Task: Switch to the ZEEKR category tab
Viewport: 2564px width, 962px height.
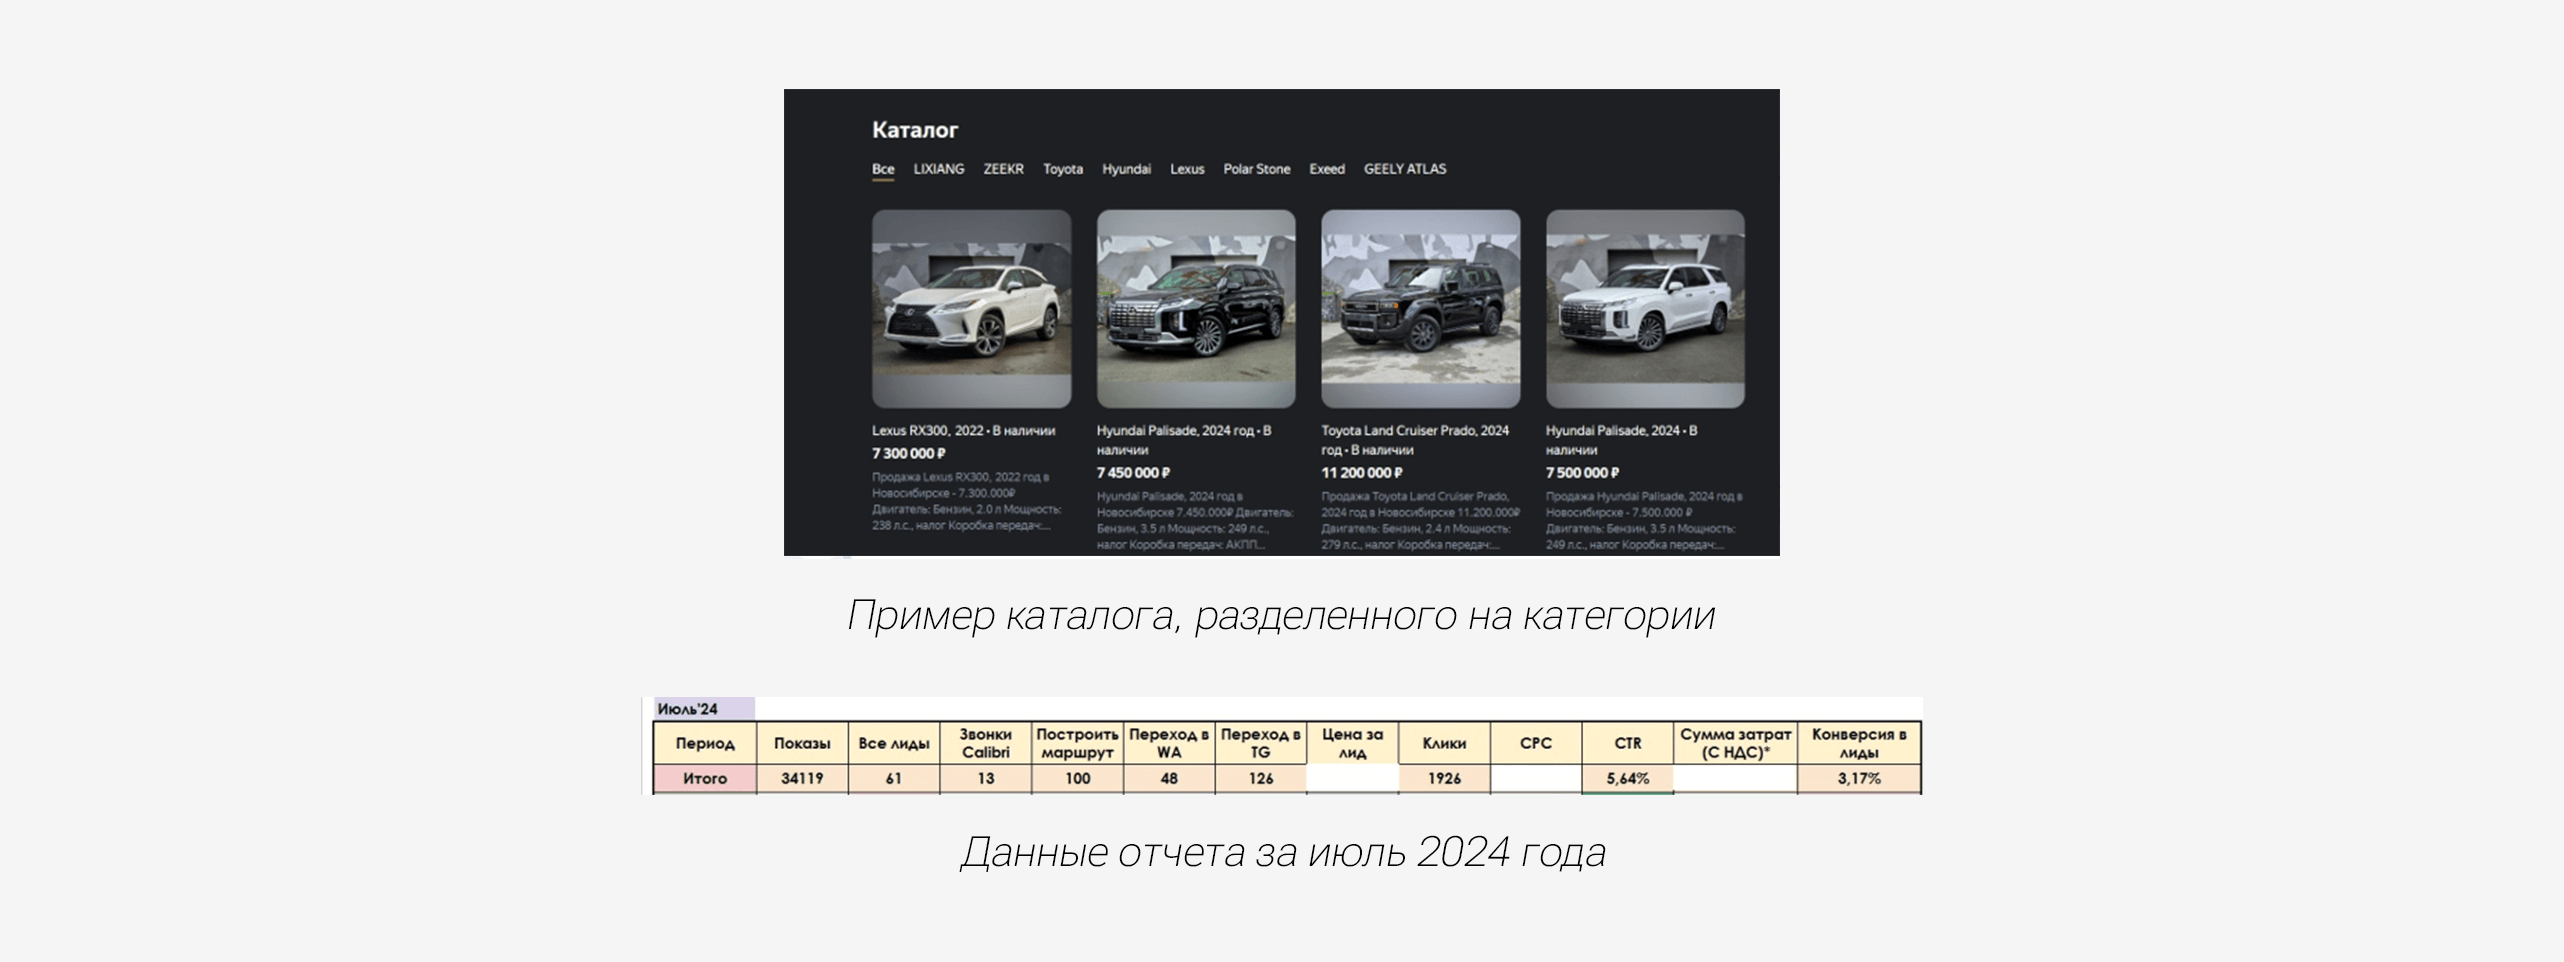Action: click(1003, 169)
